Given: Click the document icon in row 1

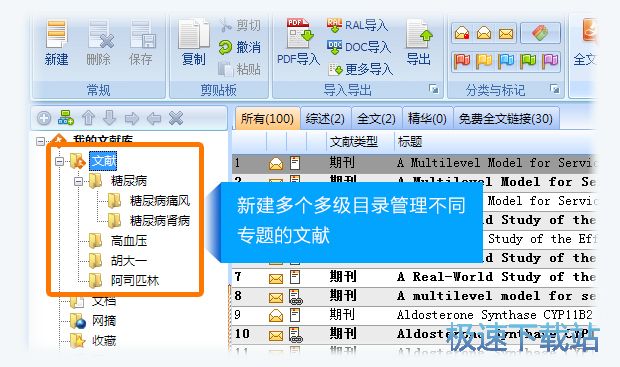Looking at the screenshot, I should coord(295,163).
